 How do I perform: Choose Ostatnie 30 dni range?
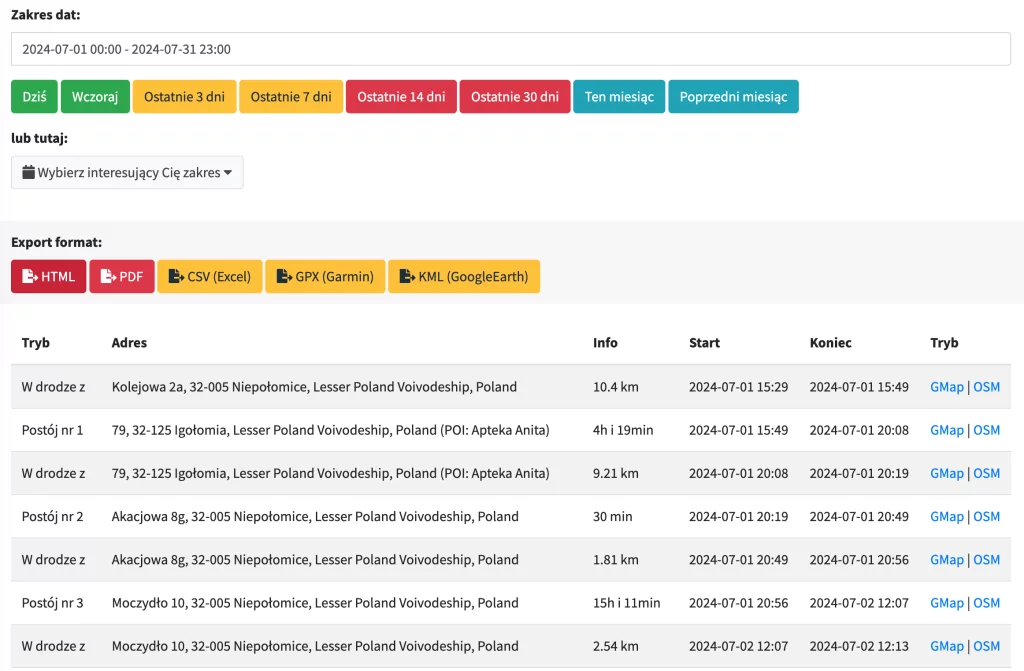click(x=515, y=97)
